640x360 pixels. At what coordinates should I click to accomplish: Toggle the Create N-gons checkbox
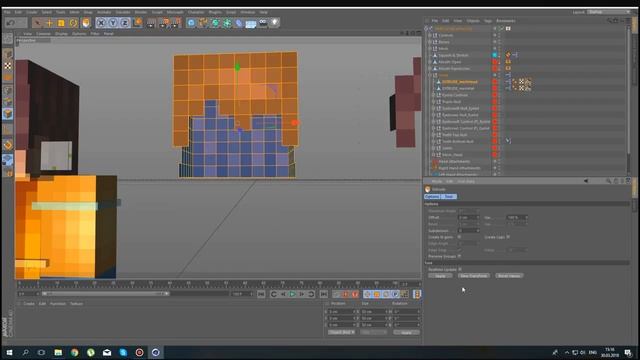click(x=459, y=237)
